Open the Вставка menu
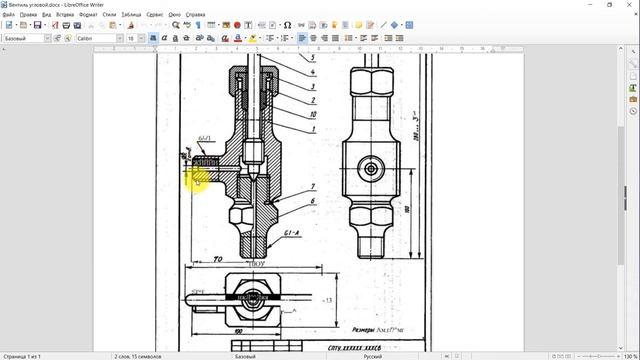This screenshot has height=360, width=640. tap(65, 14)
